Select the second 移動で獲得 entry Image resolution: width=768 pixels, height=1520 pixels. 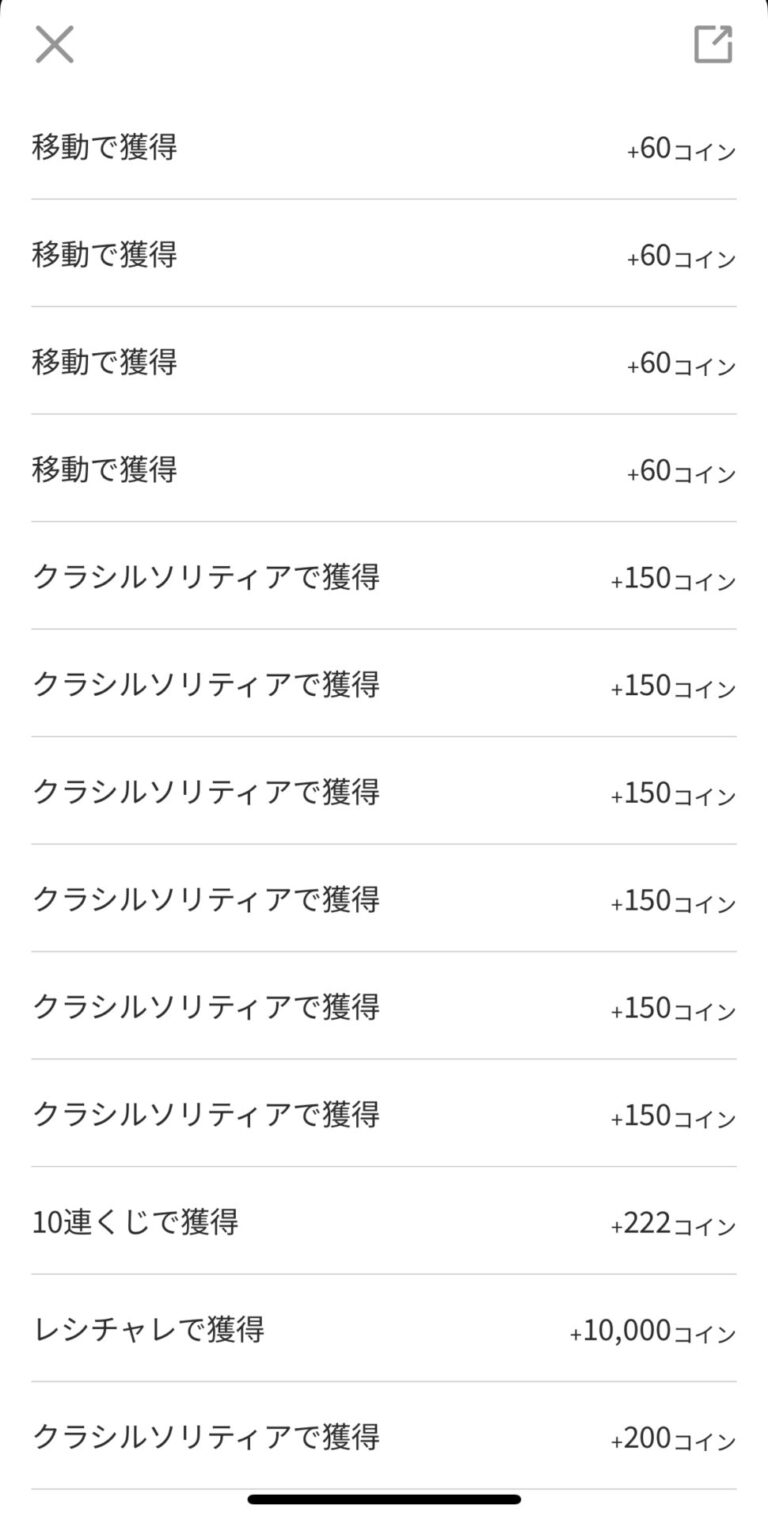coord(104,255)
